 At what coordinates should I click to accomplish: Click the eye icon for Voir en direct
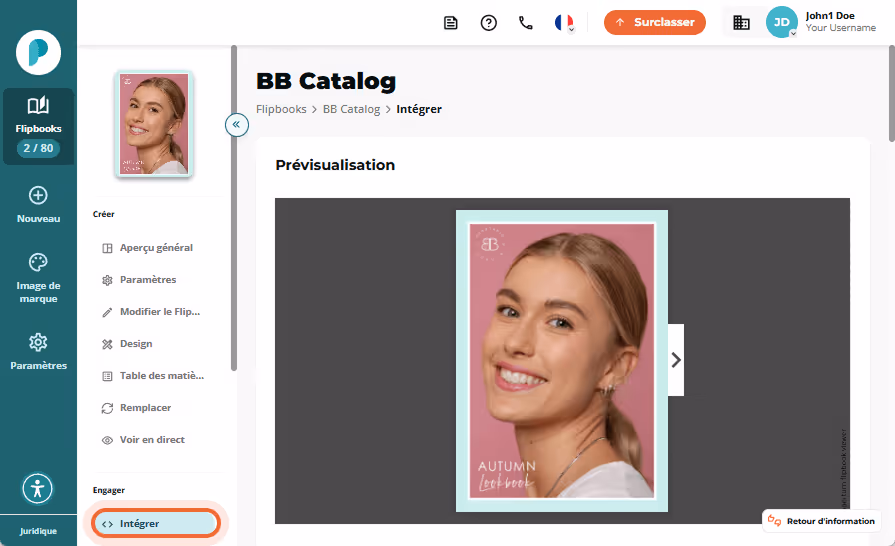coord(107,440)
